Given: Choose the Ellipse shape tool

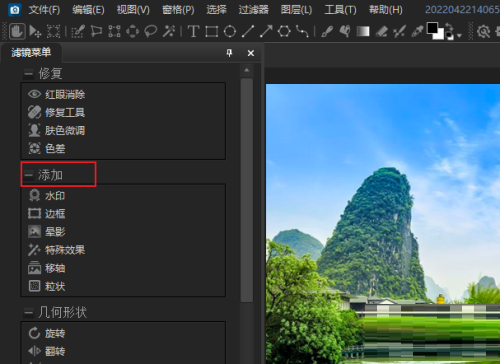Looking at the screenshot, I should [x=230, y=31].
